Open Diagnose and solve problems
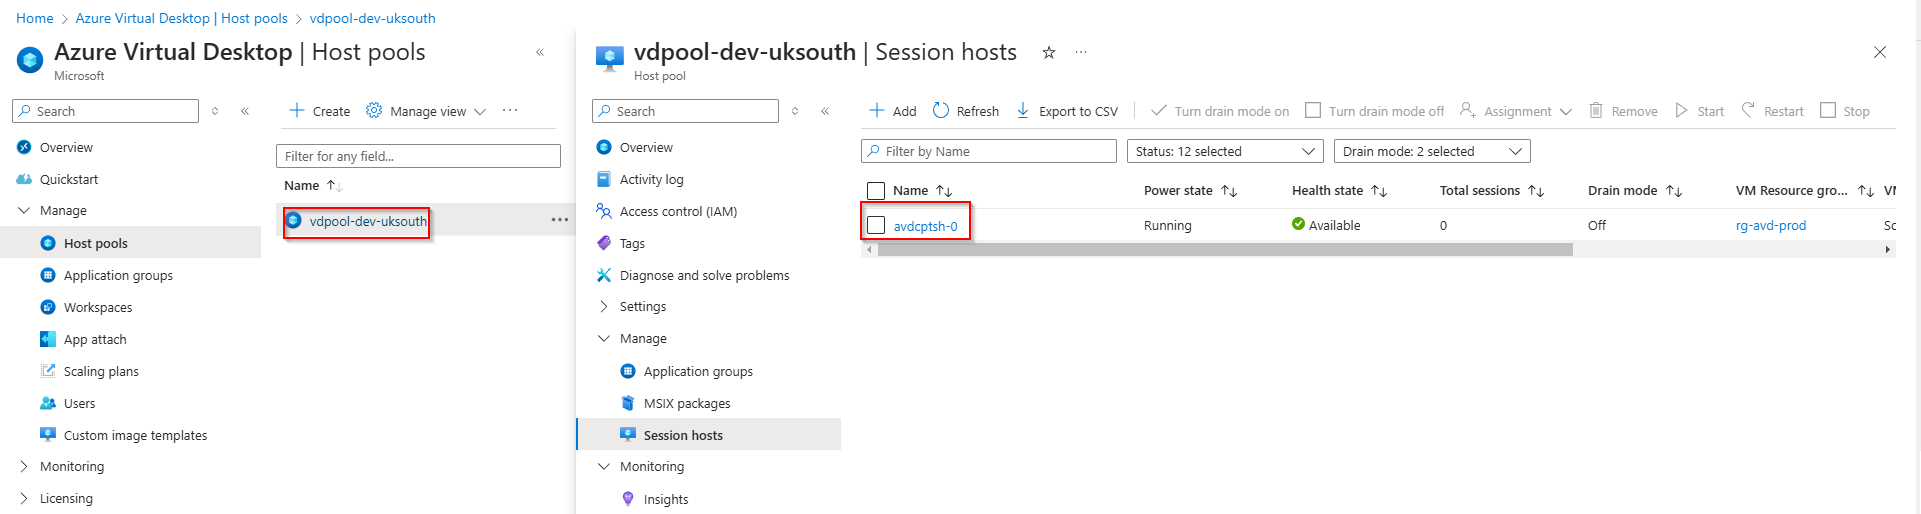Viewport: 1921px width, 514px height. 704,275
